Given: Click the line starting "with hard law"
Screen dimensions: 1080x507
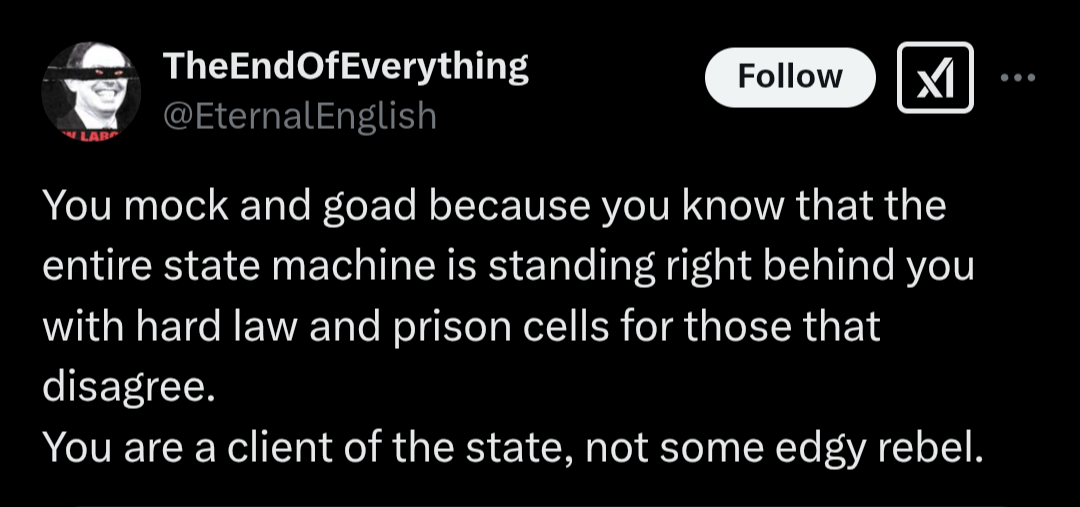Looking at the screenshot, I should pos(461,327).
